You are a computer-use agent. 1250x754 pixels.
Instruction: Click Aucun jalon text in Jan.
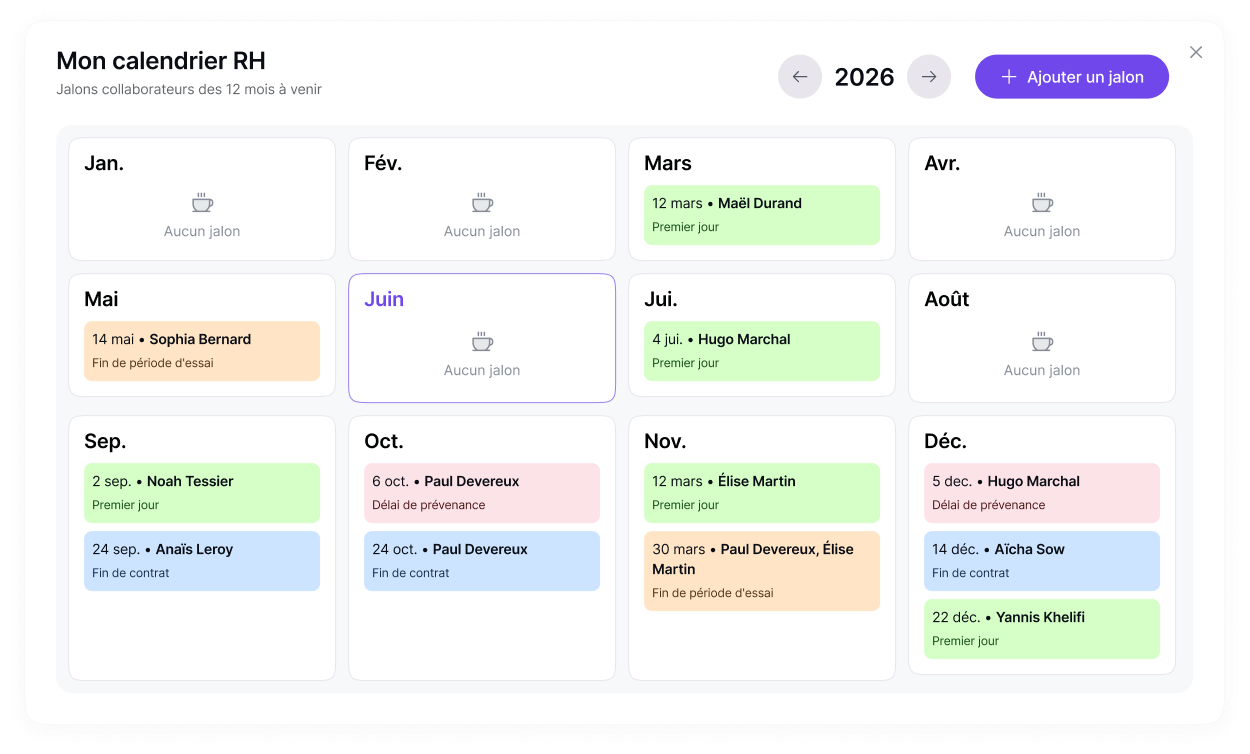(202, 231)
